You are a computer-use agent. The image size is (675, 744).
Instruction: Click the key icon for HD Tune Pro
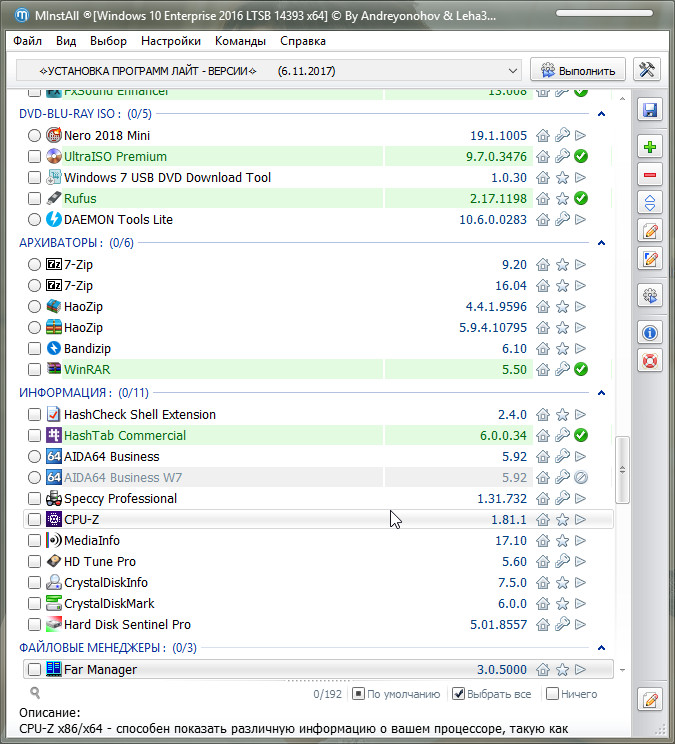(x=562, y=561)
